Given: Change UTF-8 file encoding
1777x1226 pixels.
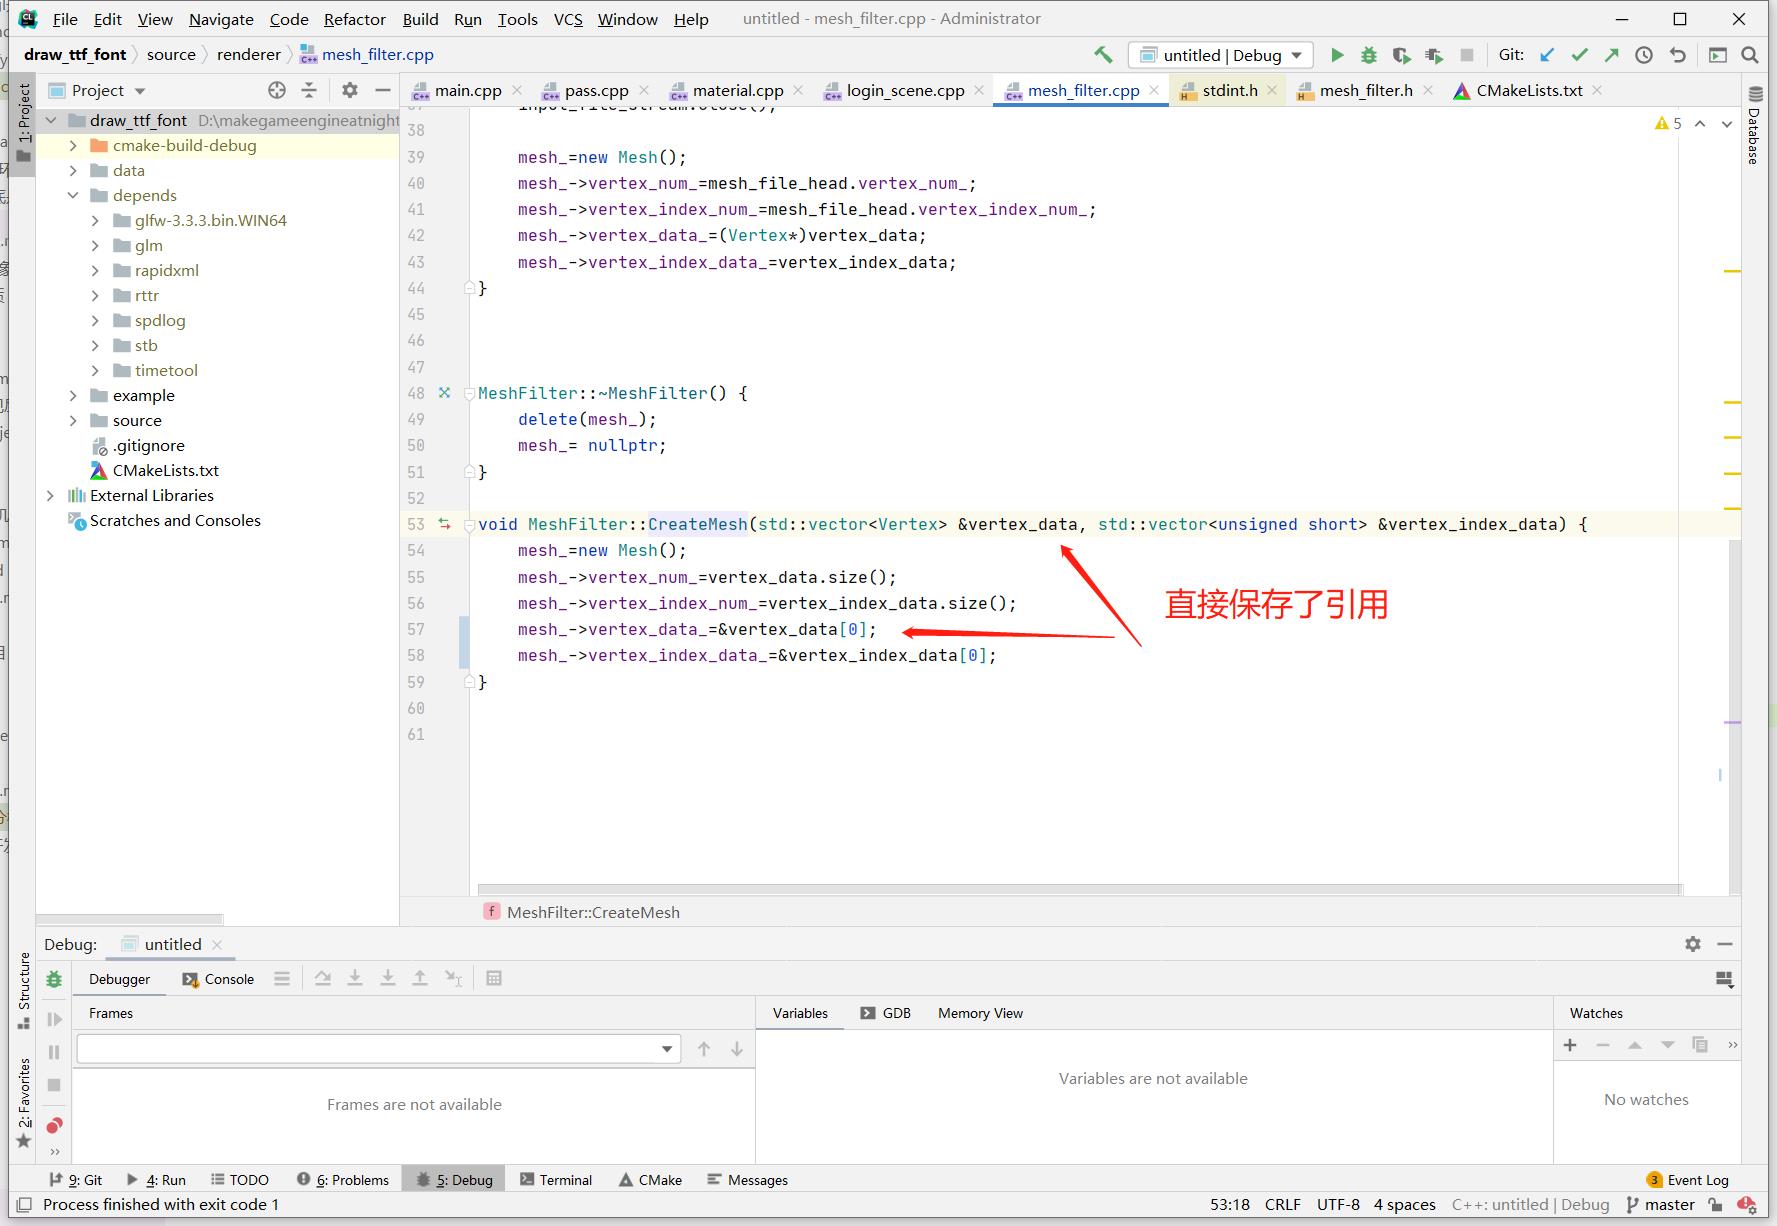Looking at the screenshot, I should pos(1338,1204).
